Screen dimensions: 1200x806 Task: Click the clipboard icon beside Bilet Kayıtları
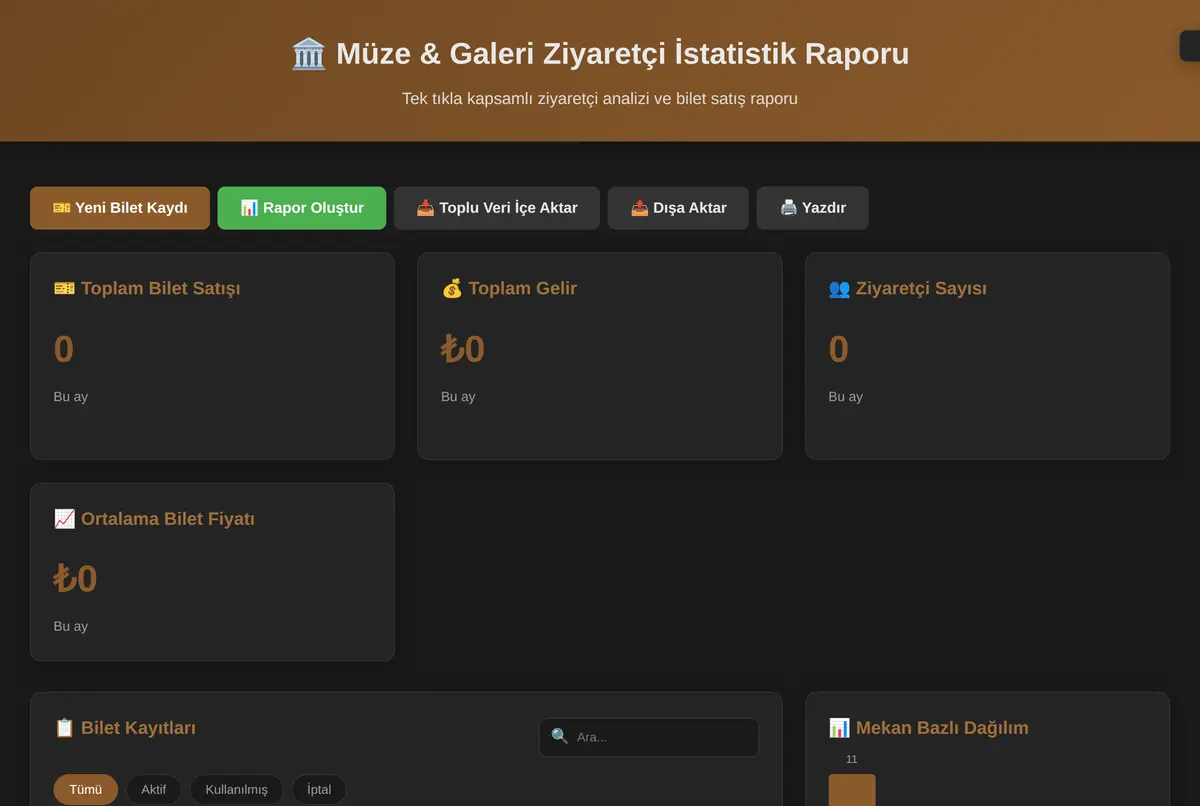click(x=64, y=728)
